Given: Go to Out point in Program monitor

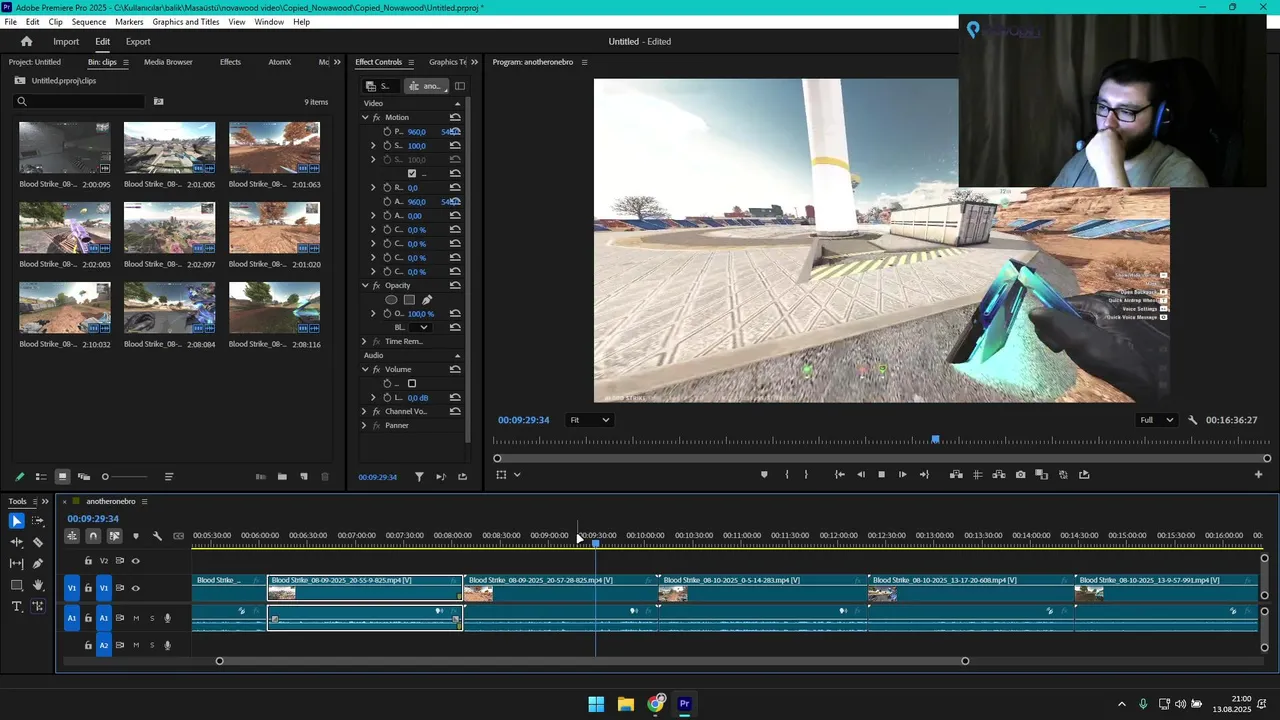Looking at the screenshot, I should tap(924, 475).
